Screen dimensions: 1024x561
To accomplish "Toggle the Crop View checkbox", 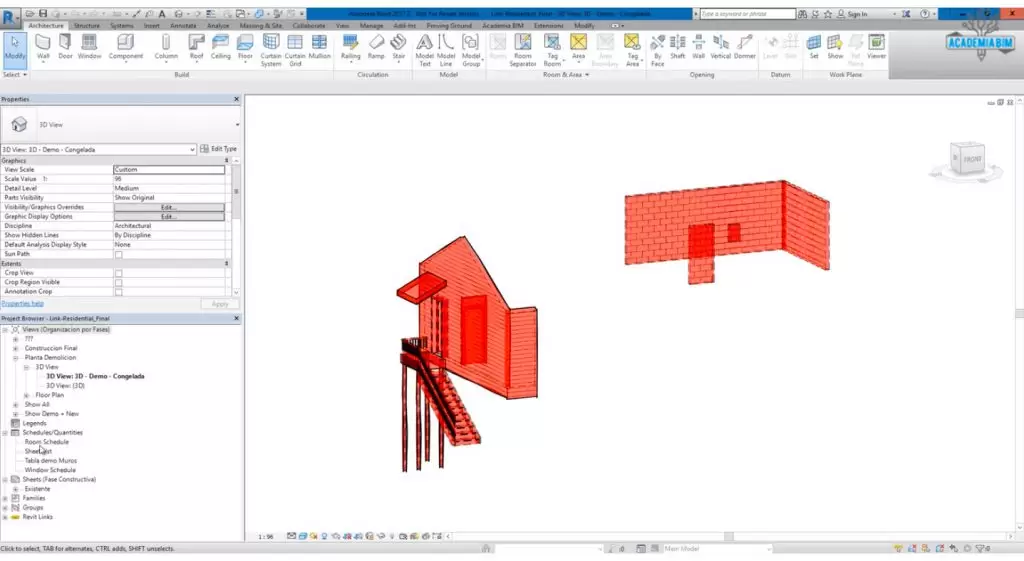I will tap(118, 273).
